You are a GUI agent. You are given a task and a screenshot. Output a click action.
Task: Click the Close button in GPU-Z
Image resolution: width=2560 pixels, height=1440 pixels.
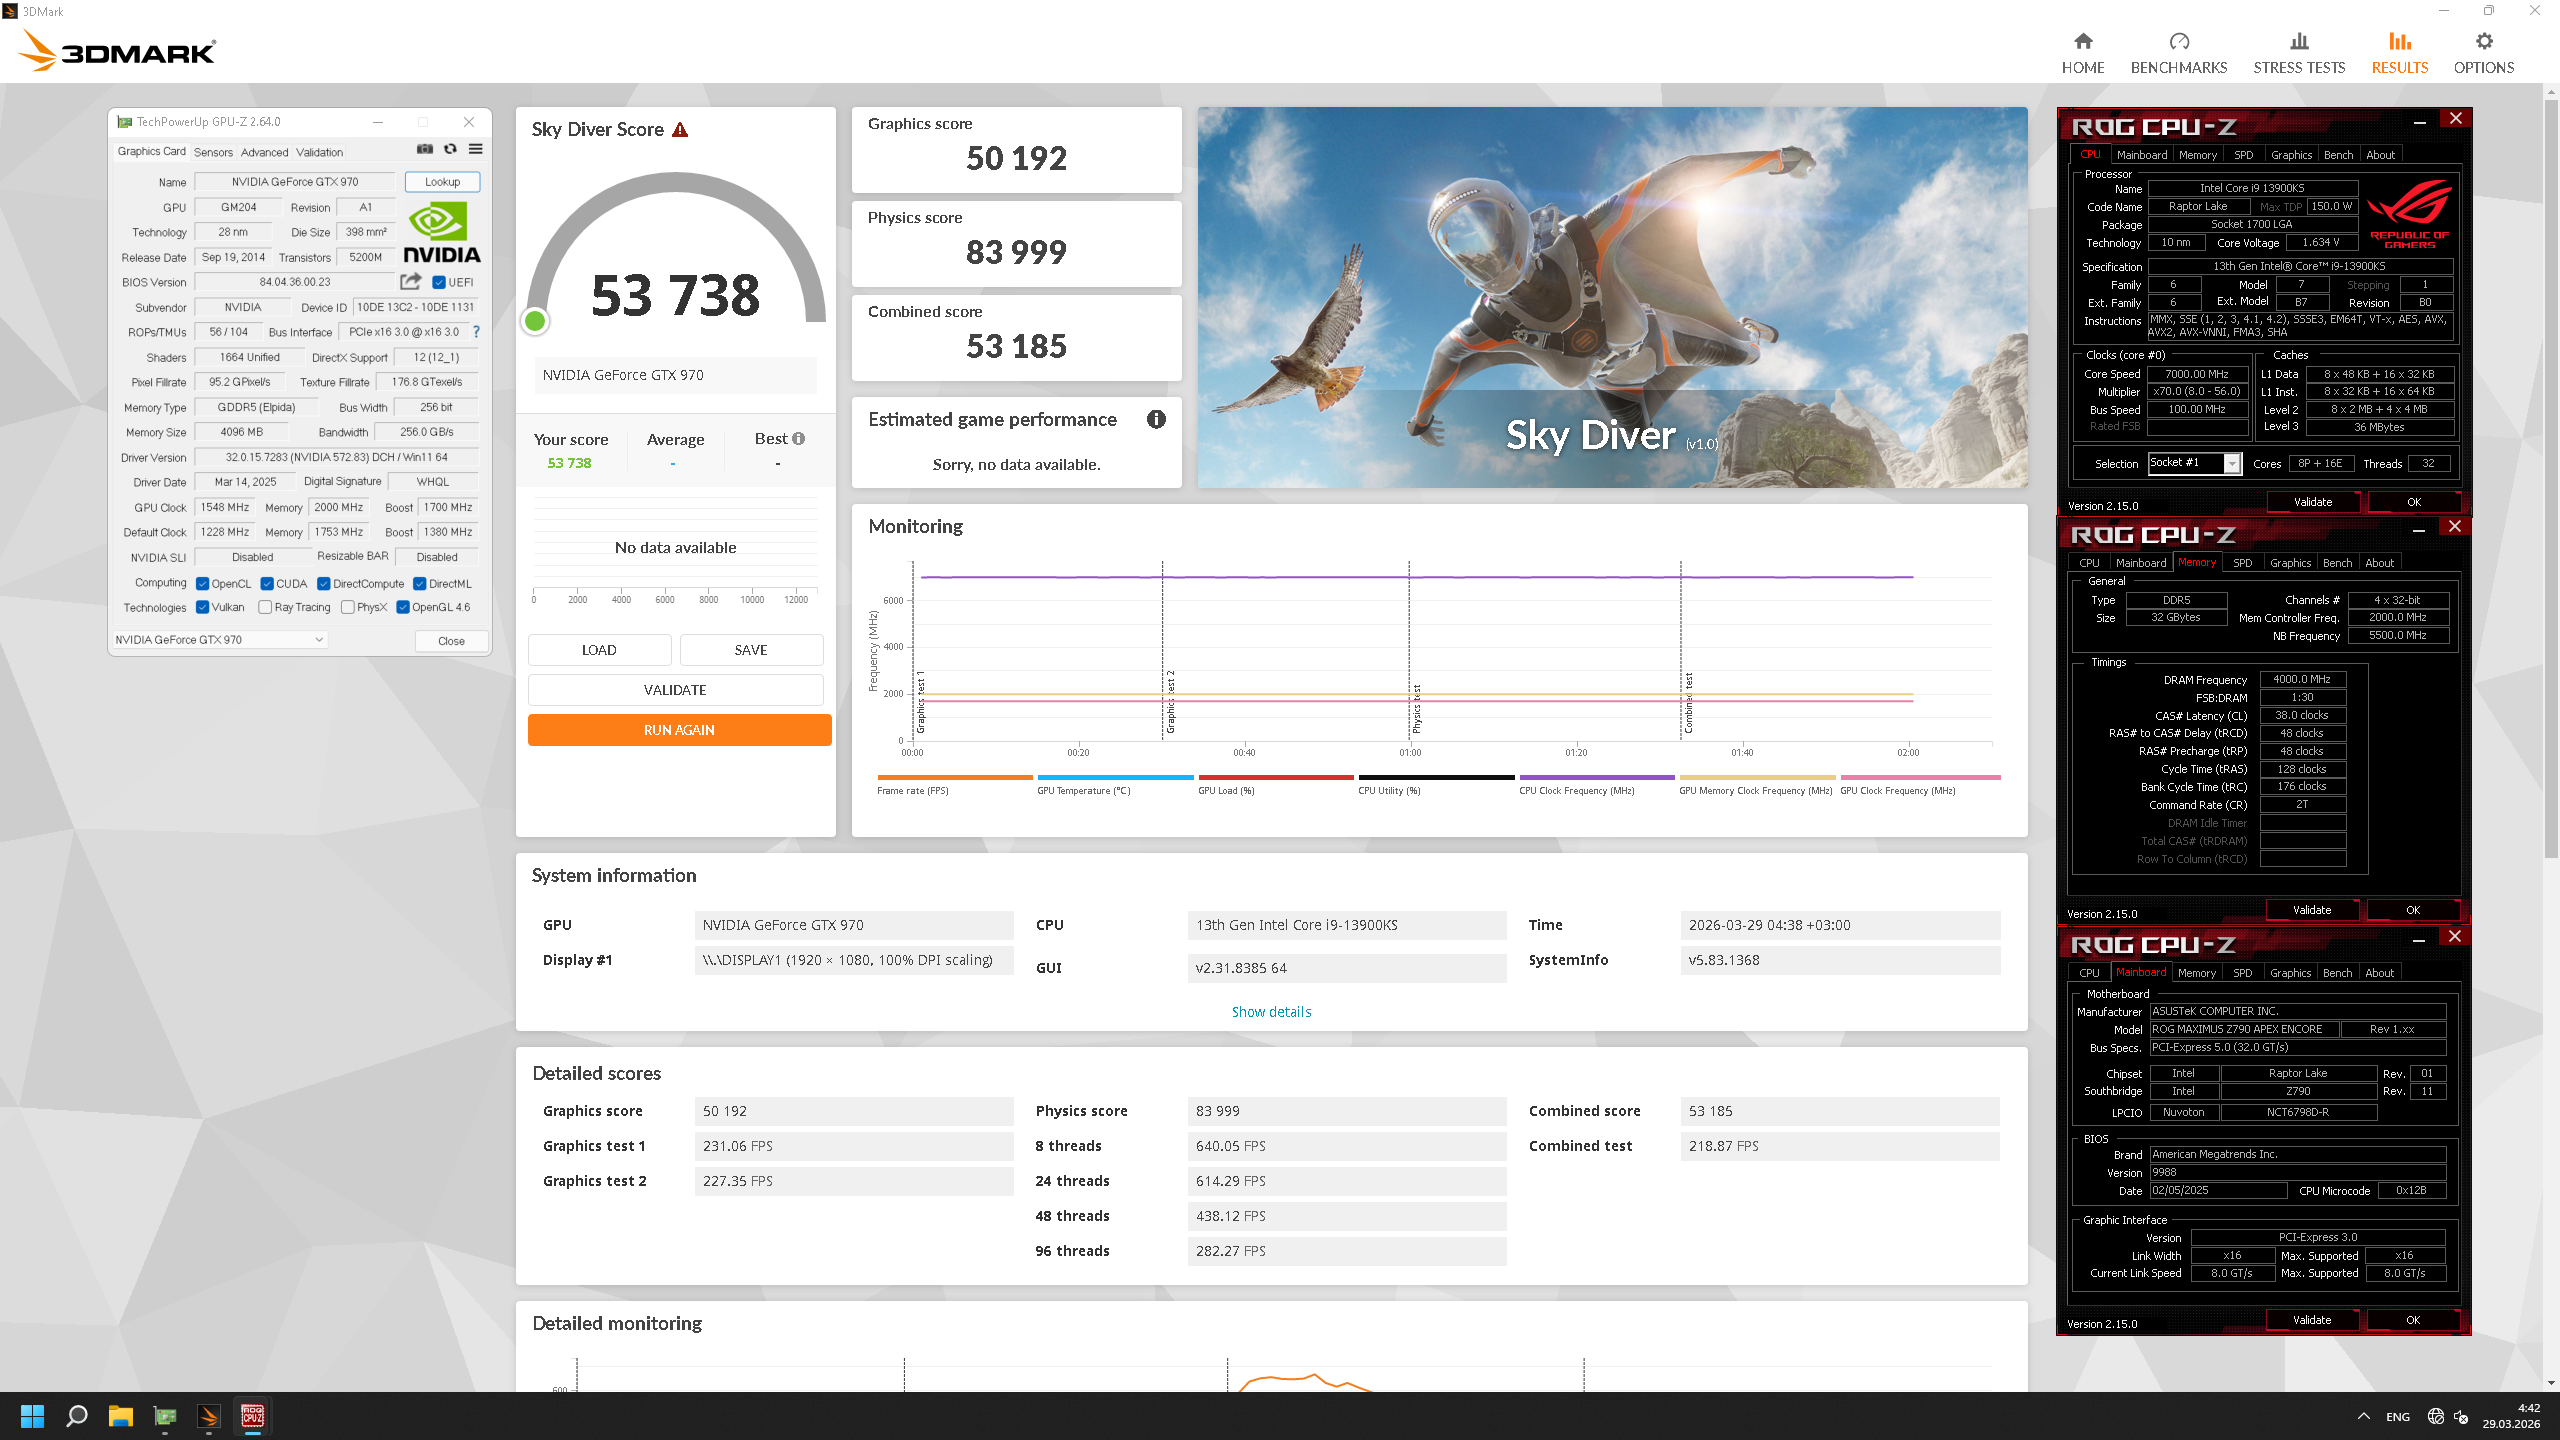pos(451,641)
